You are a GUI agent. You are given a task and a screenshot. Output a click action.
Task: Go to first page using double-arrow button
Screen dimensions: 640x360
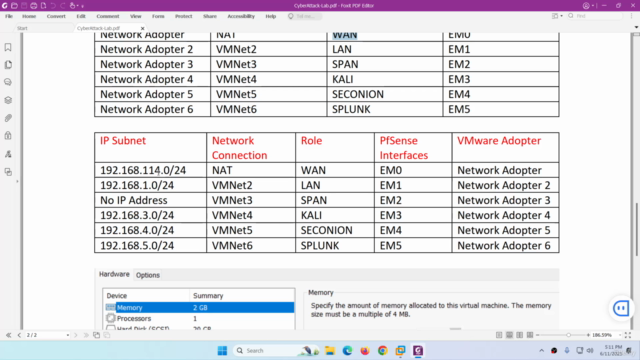coord(9,335)
